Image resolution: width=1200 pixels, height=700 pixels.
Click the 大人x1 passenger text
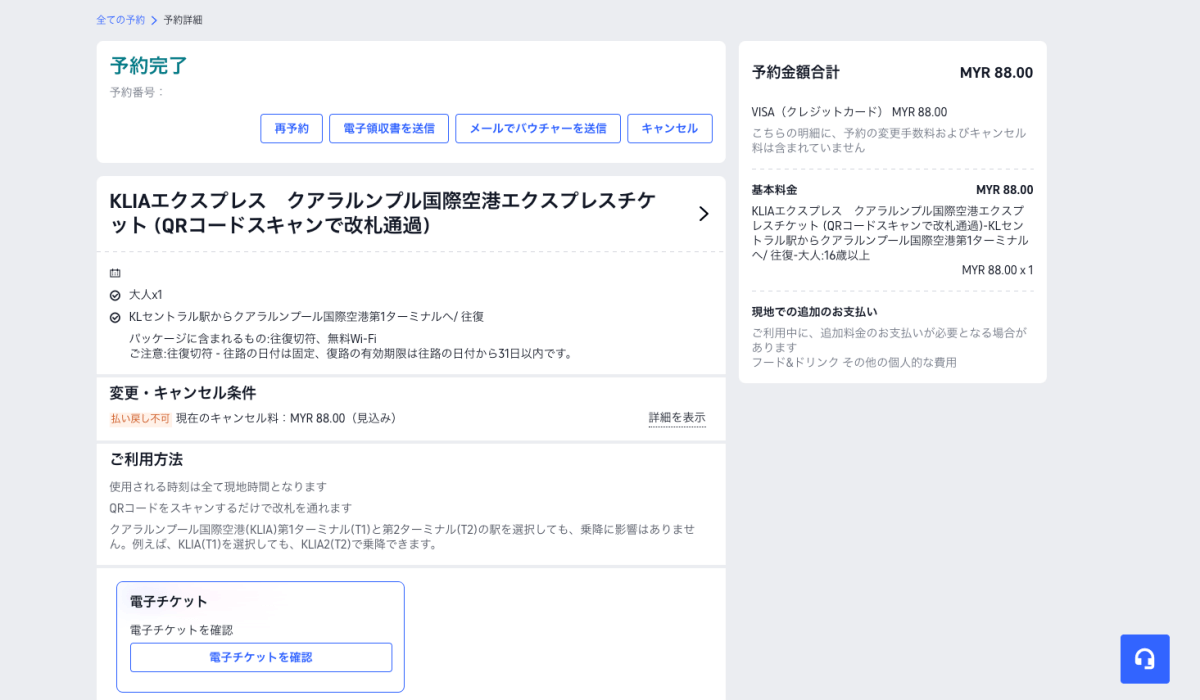pyautogui.click(x=146, y=295)
